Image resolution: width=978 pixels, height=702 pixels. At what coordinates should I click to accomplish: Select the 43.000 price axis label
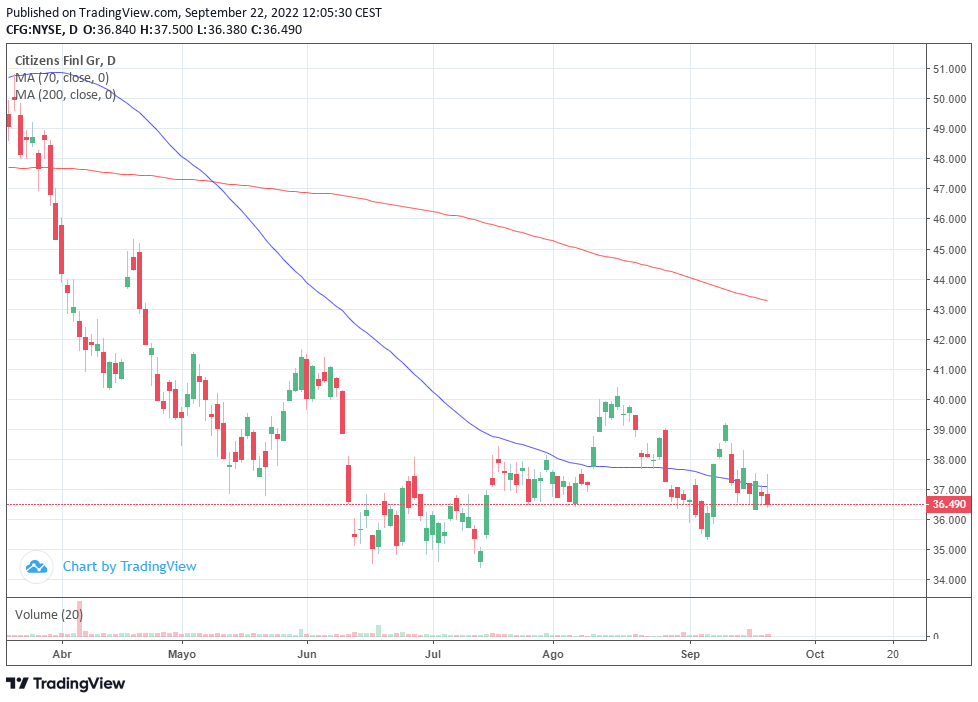[x=949, y=310]
